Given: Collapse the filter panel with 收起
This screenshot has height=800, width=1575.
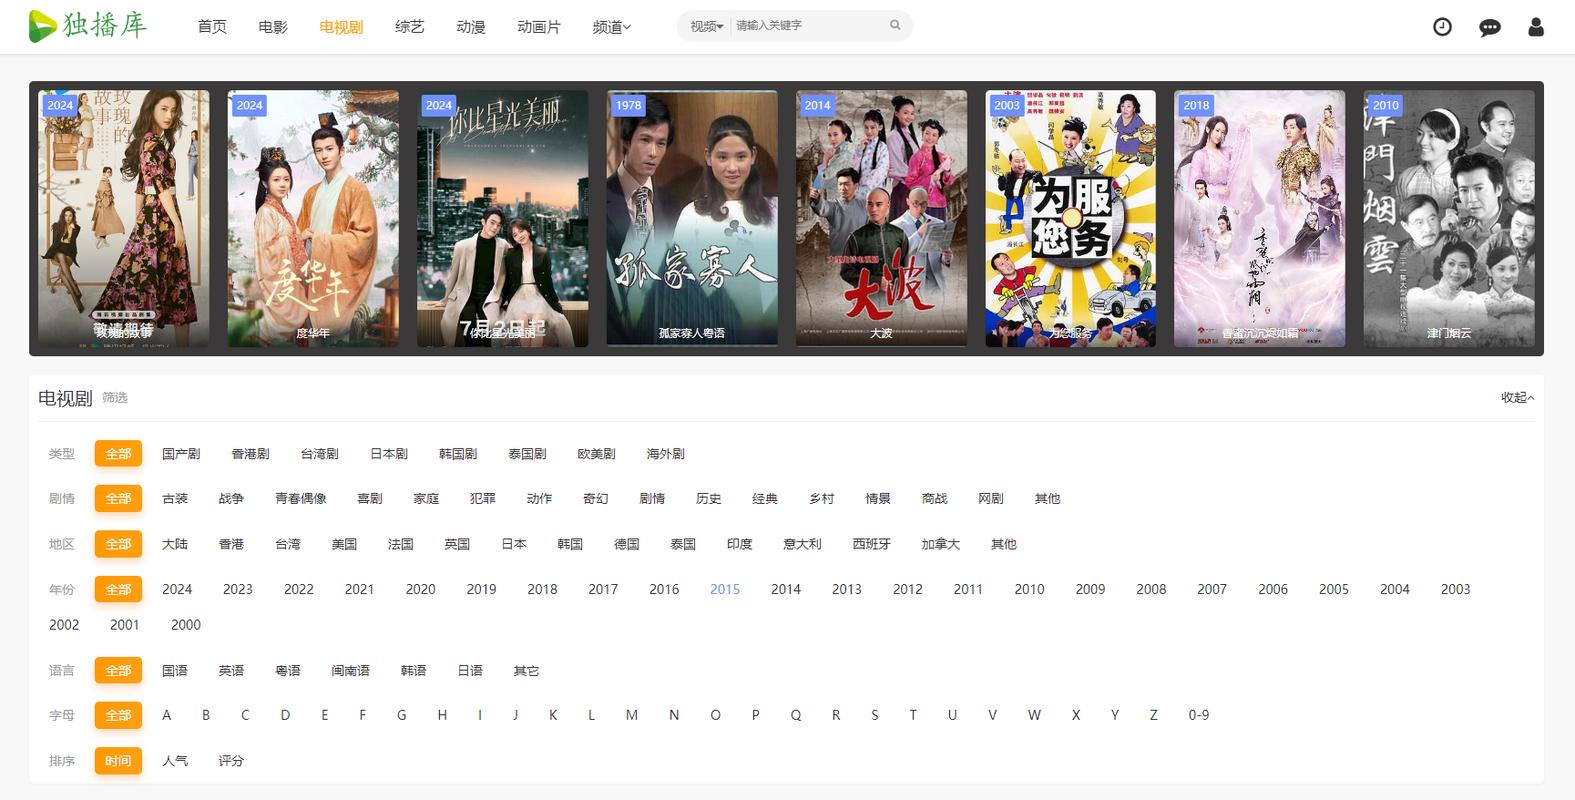Looking at the screenshot, I should [x=1516, y=398].
